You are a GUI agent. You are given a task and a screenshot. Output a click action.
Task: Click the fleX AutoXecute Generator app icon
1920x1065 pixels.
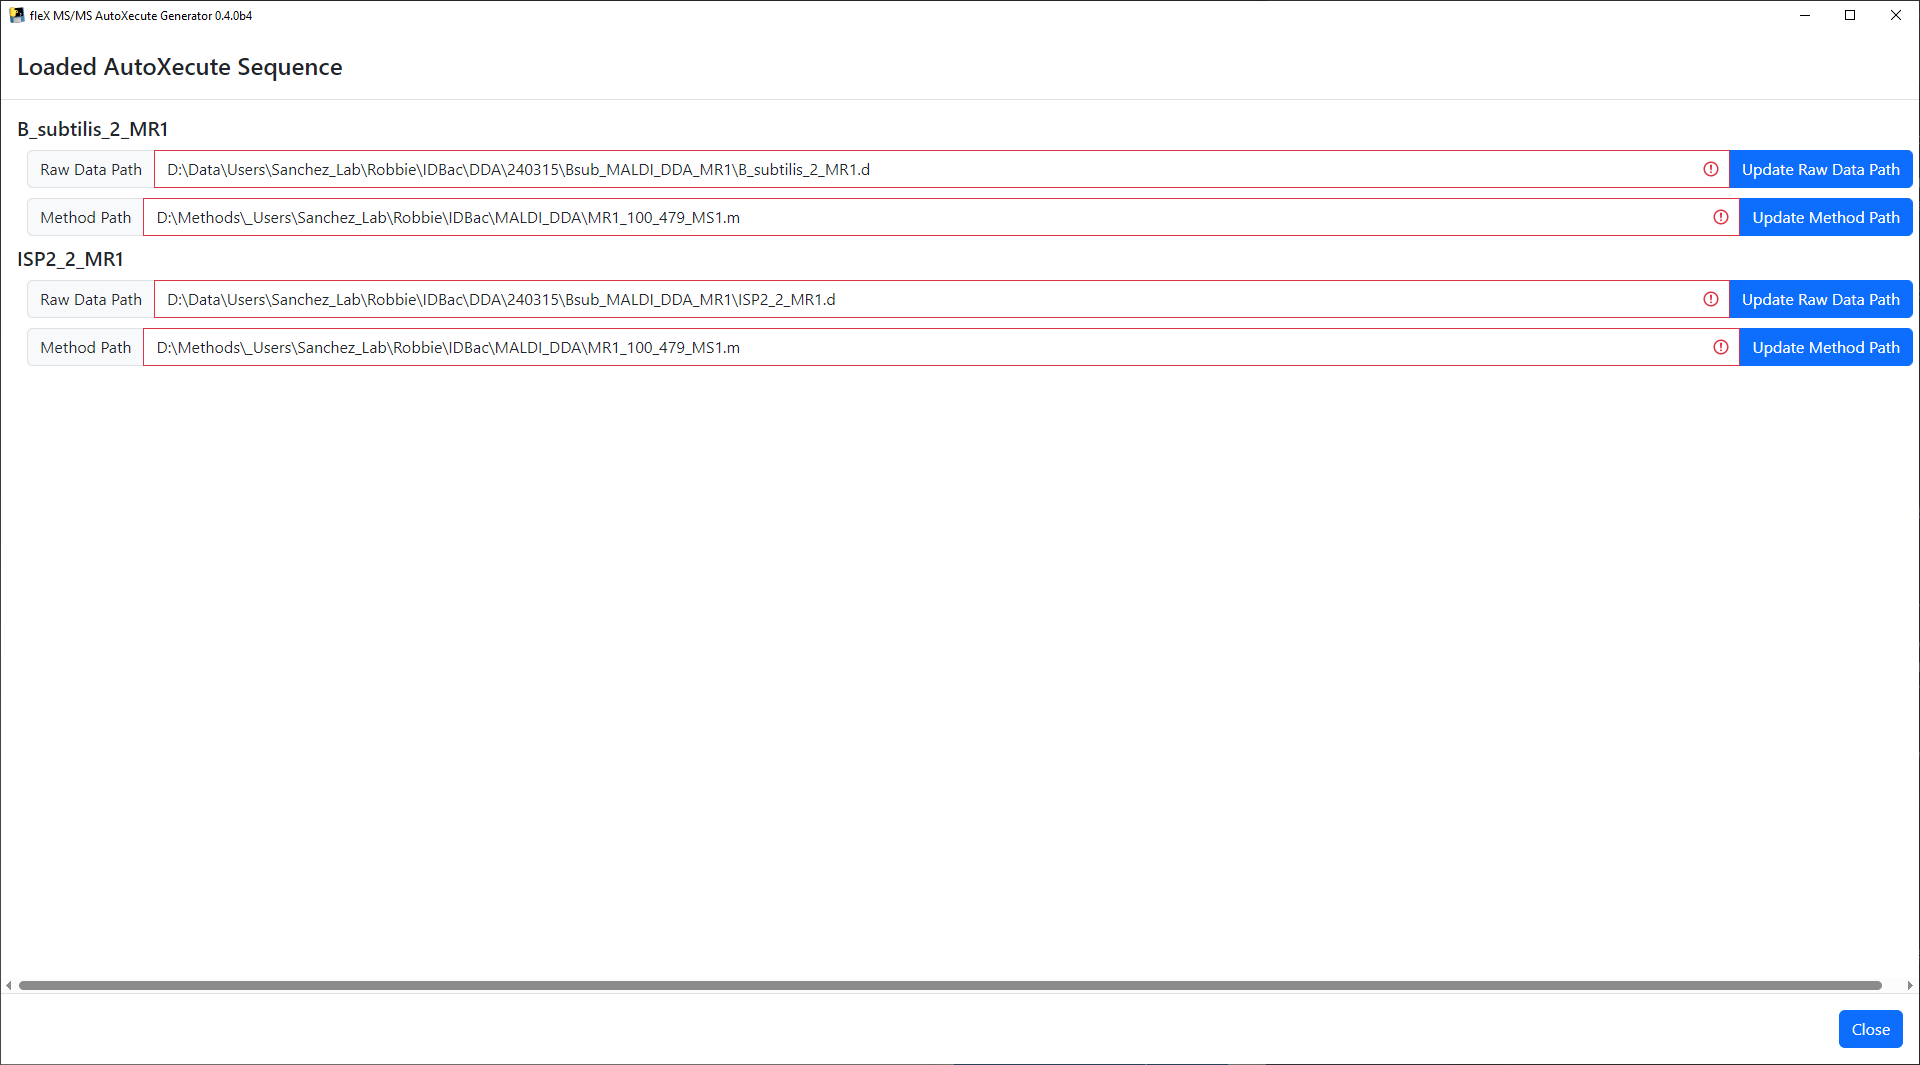16,15
